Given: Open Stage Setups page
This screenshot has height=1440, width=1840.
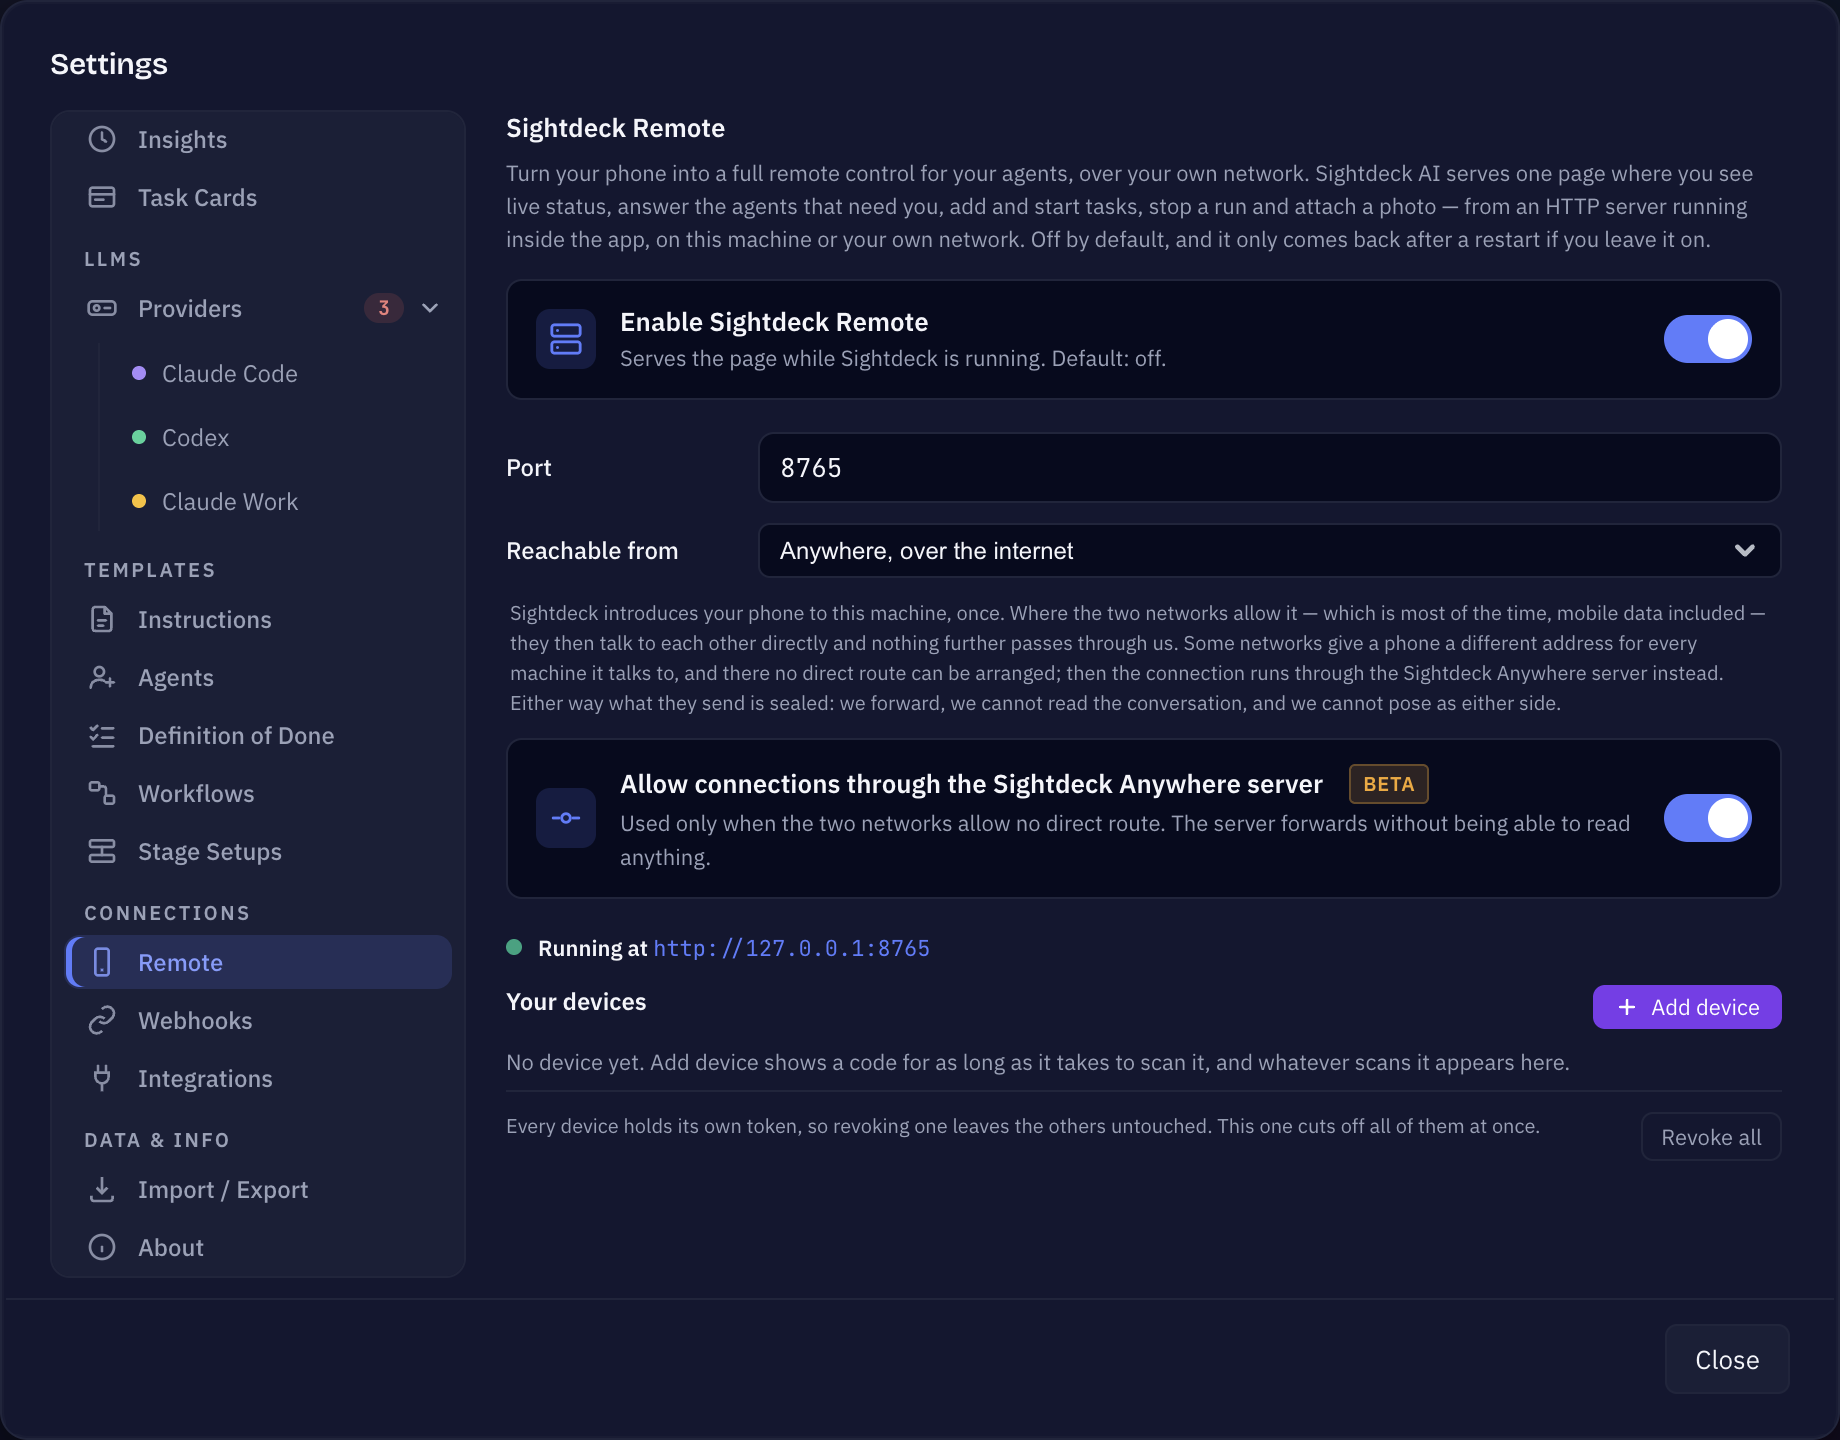Looking at the screenshot, I should [258, 851].
